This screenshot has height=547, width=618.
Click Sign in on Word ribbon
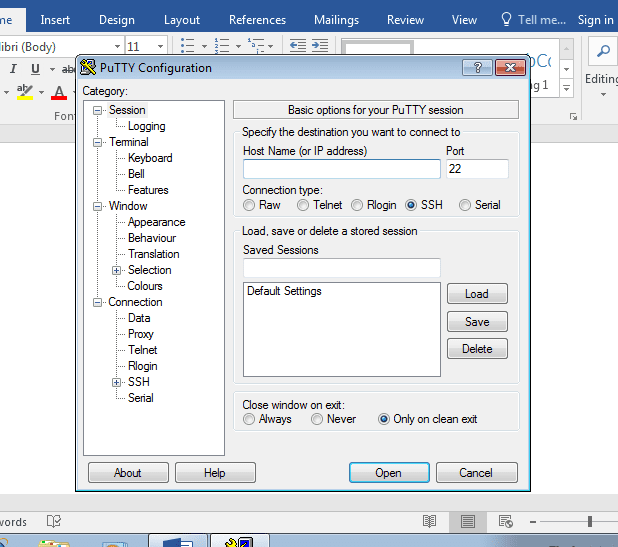click(x=595, y=20)
